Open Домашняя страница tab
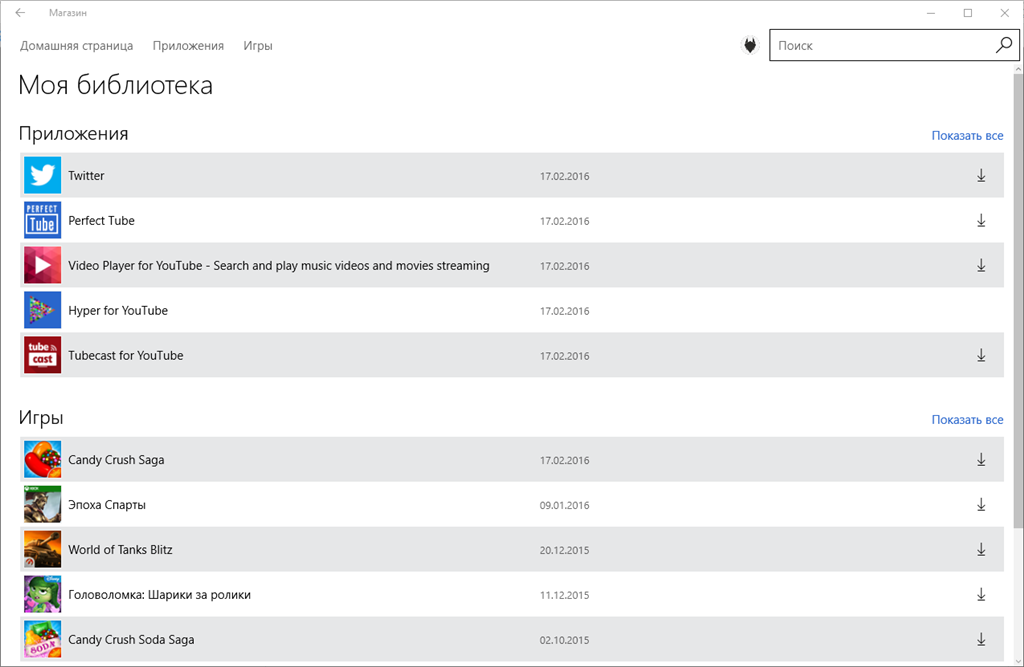This screenshot has height=667, width=1024. click(x=76, y=46)
